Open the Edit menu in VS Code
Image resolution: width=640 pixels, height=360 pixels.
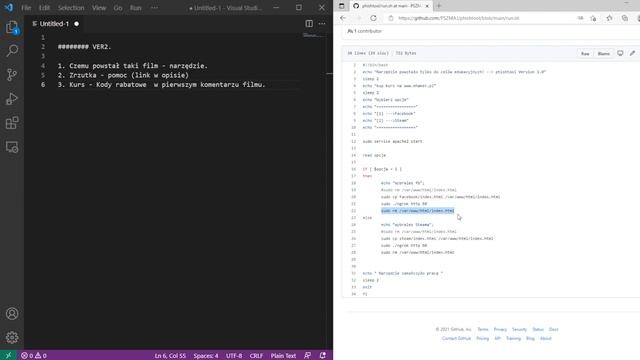click(44, 8)
